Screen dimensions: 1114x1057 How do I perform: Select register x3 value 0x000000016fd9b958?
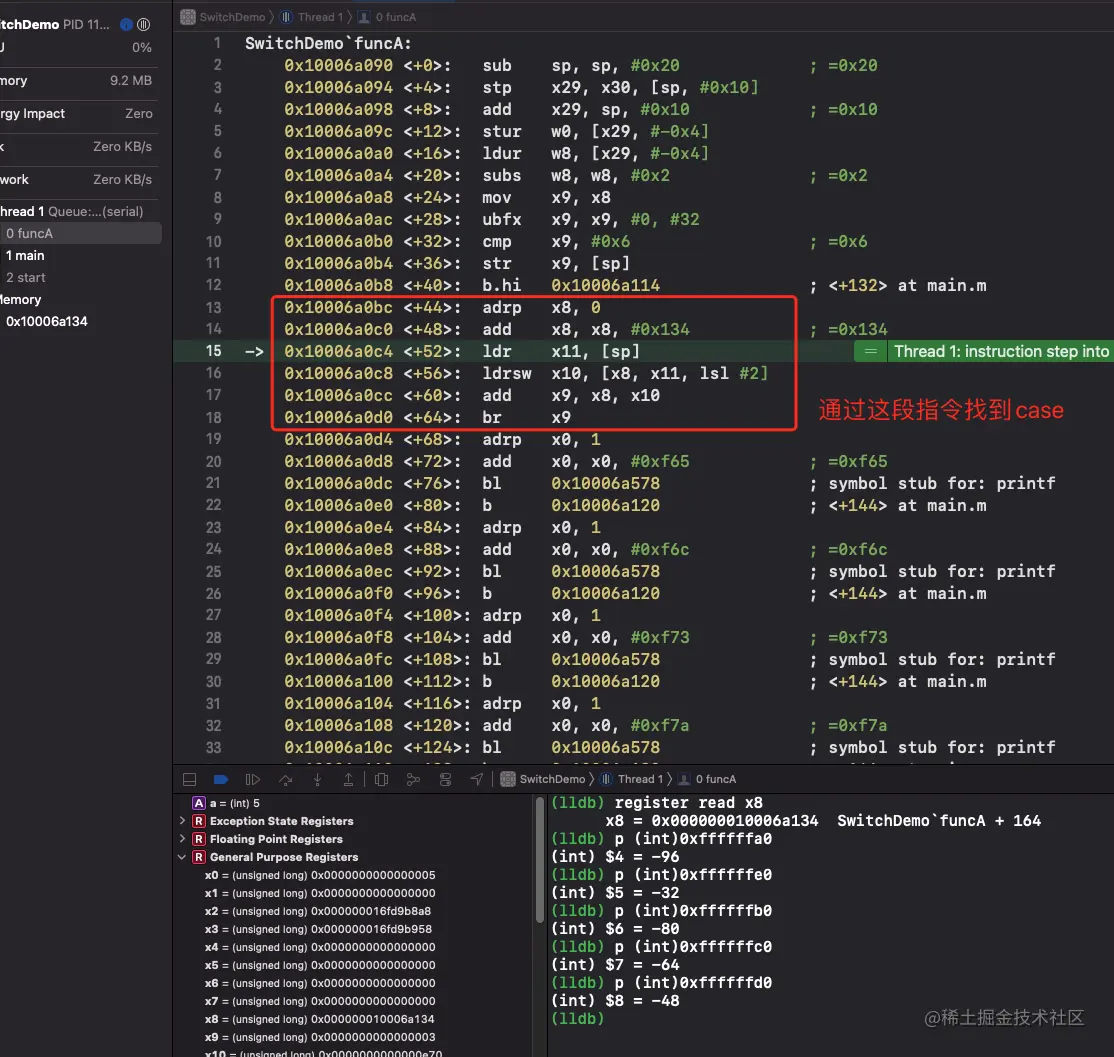[x=372, y=929]
